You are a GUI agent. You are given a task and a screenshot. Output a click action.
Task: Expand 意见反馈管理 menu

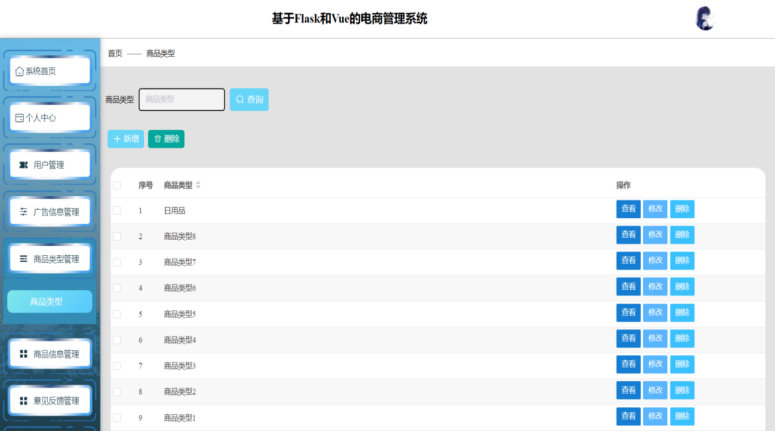(50, 401)
